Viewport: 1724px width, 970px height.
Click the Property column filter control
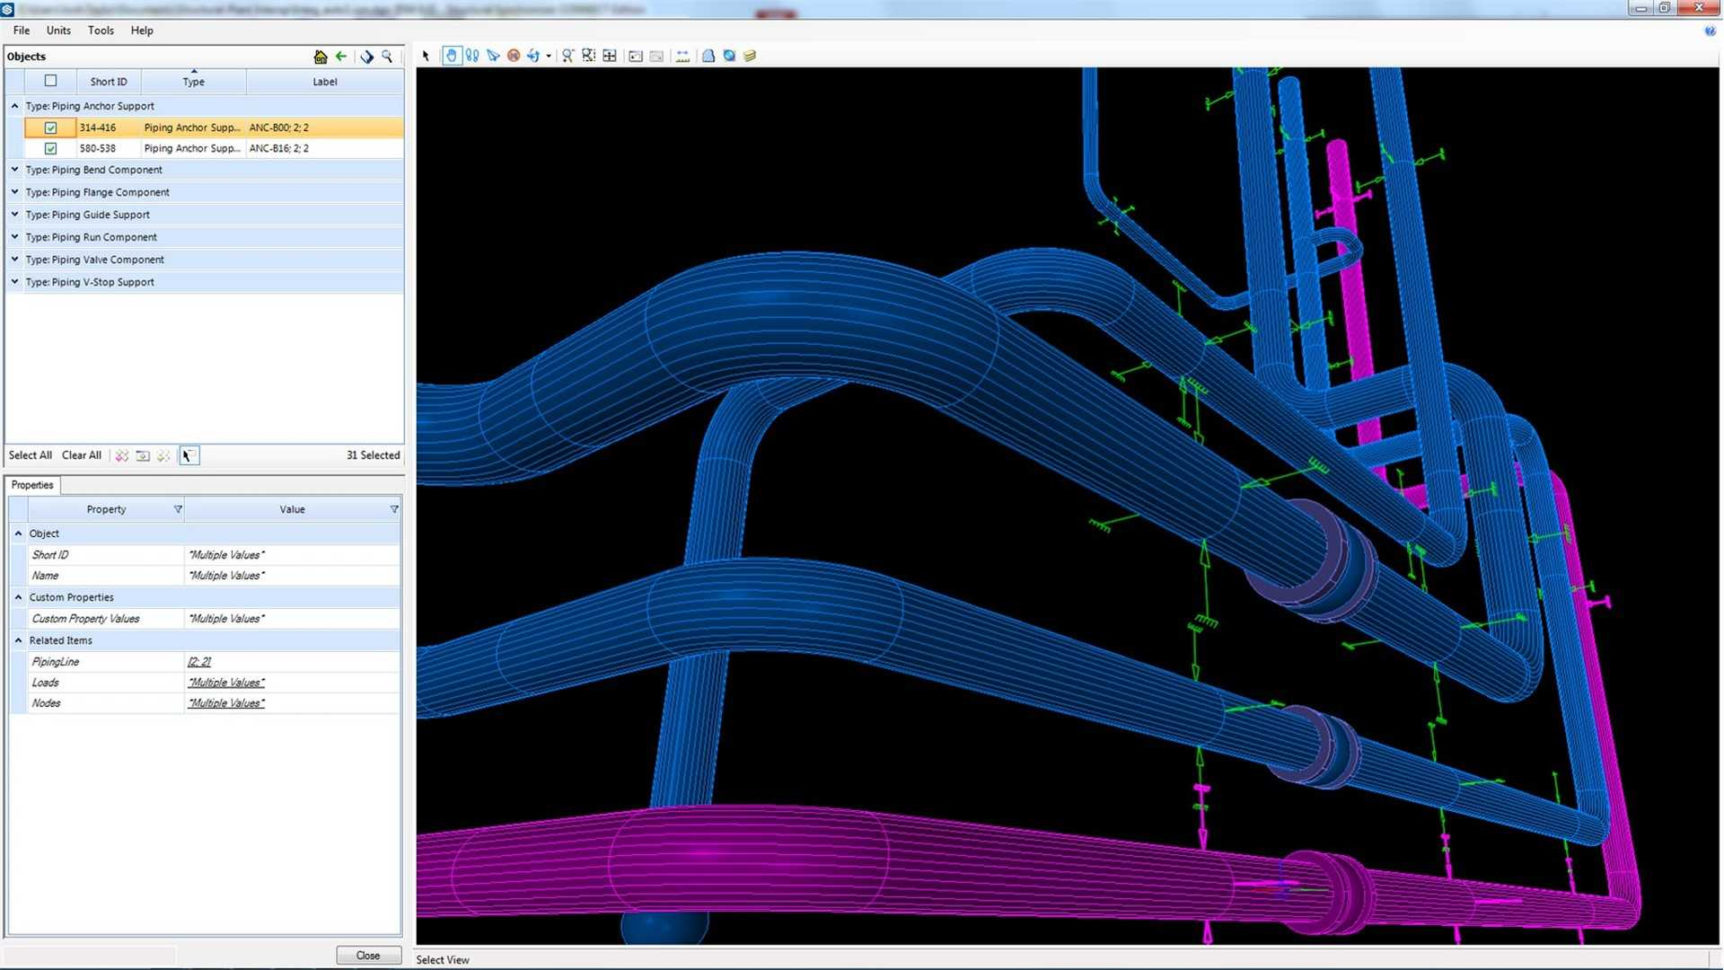click(178, 509)
